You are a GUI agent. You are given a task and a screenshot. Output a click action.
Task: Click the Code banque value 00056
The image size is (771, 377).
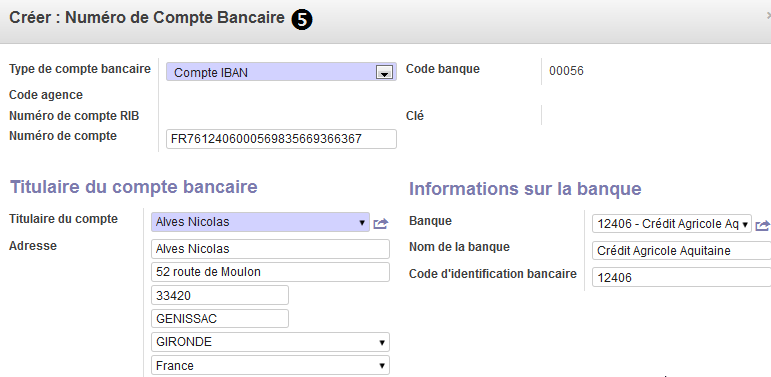(x=566, y=71)
